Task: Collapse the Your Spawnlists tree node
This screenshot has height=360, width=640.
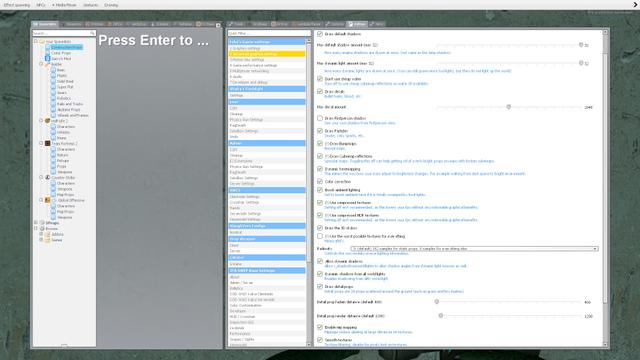Action: tap(36, 41)
